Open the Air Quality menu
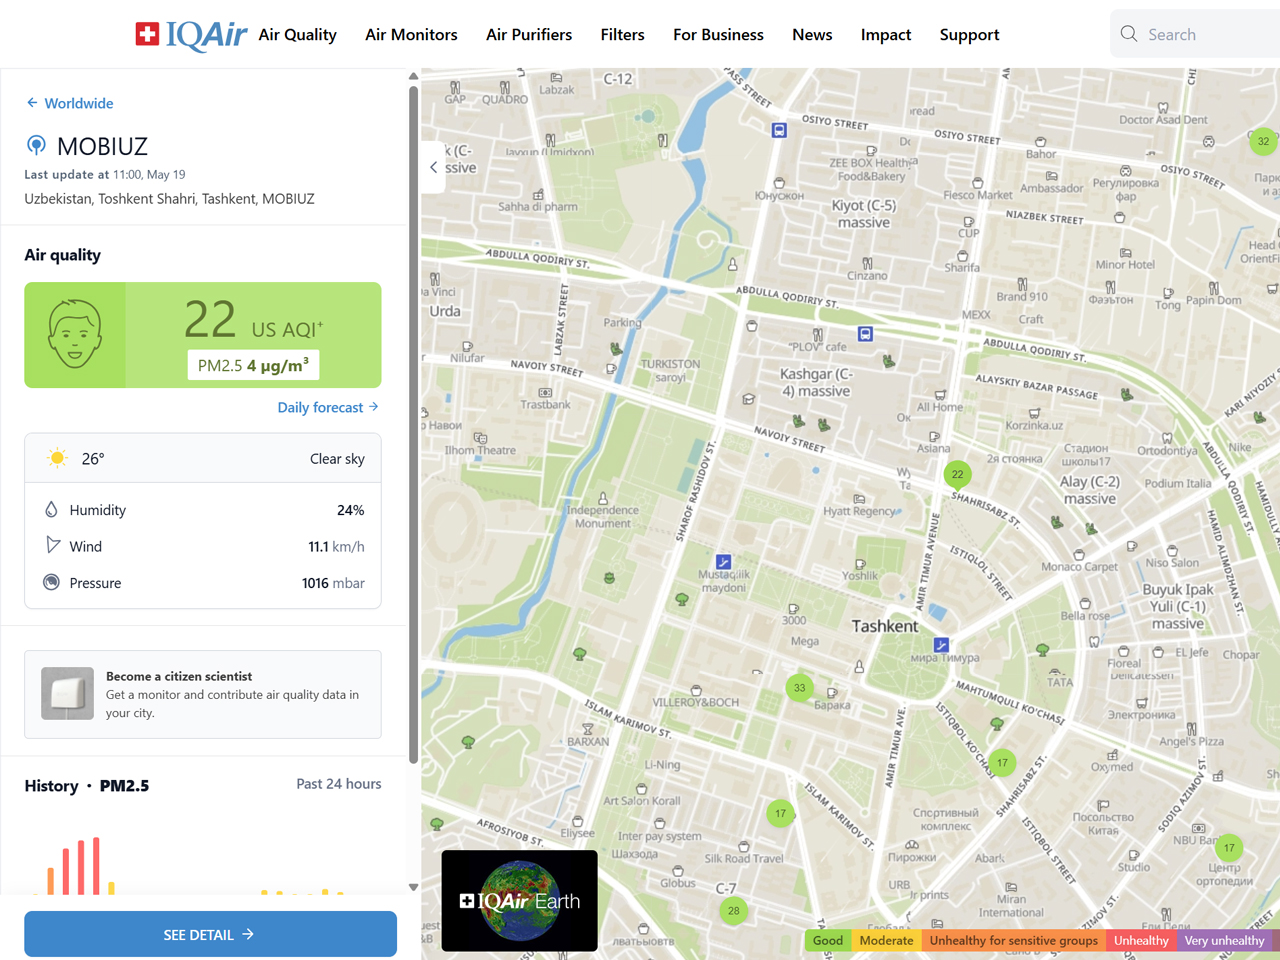1280x960 pixels. point(297,35)
